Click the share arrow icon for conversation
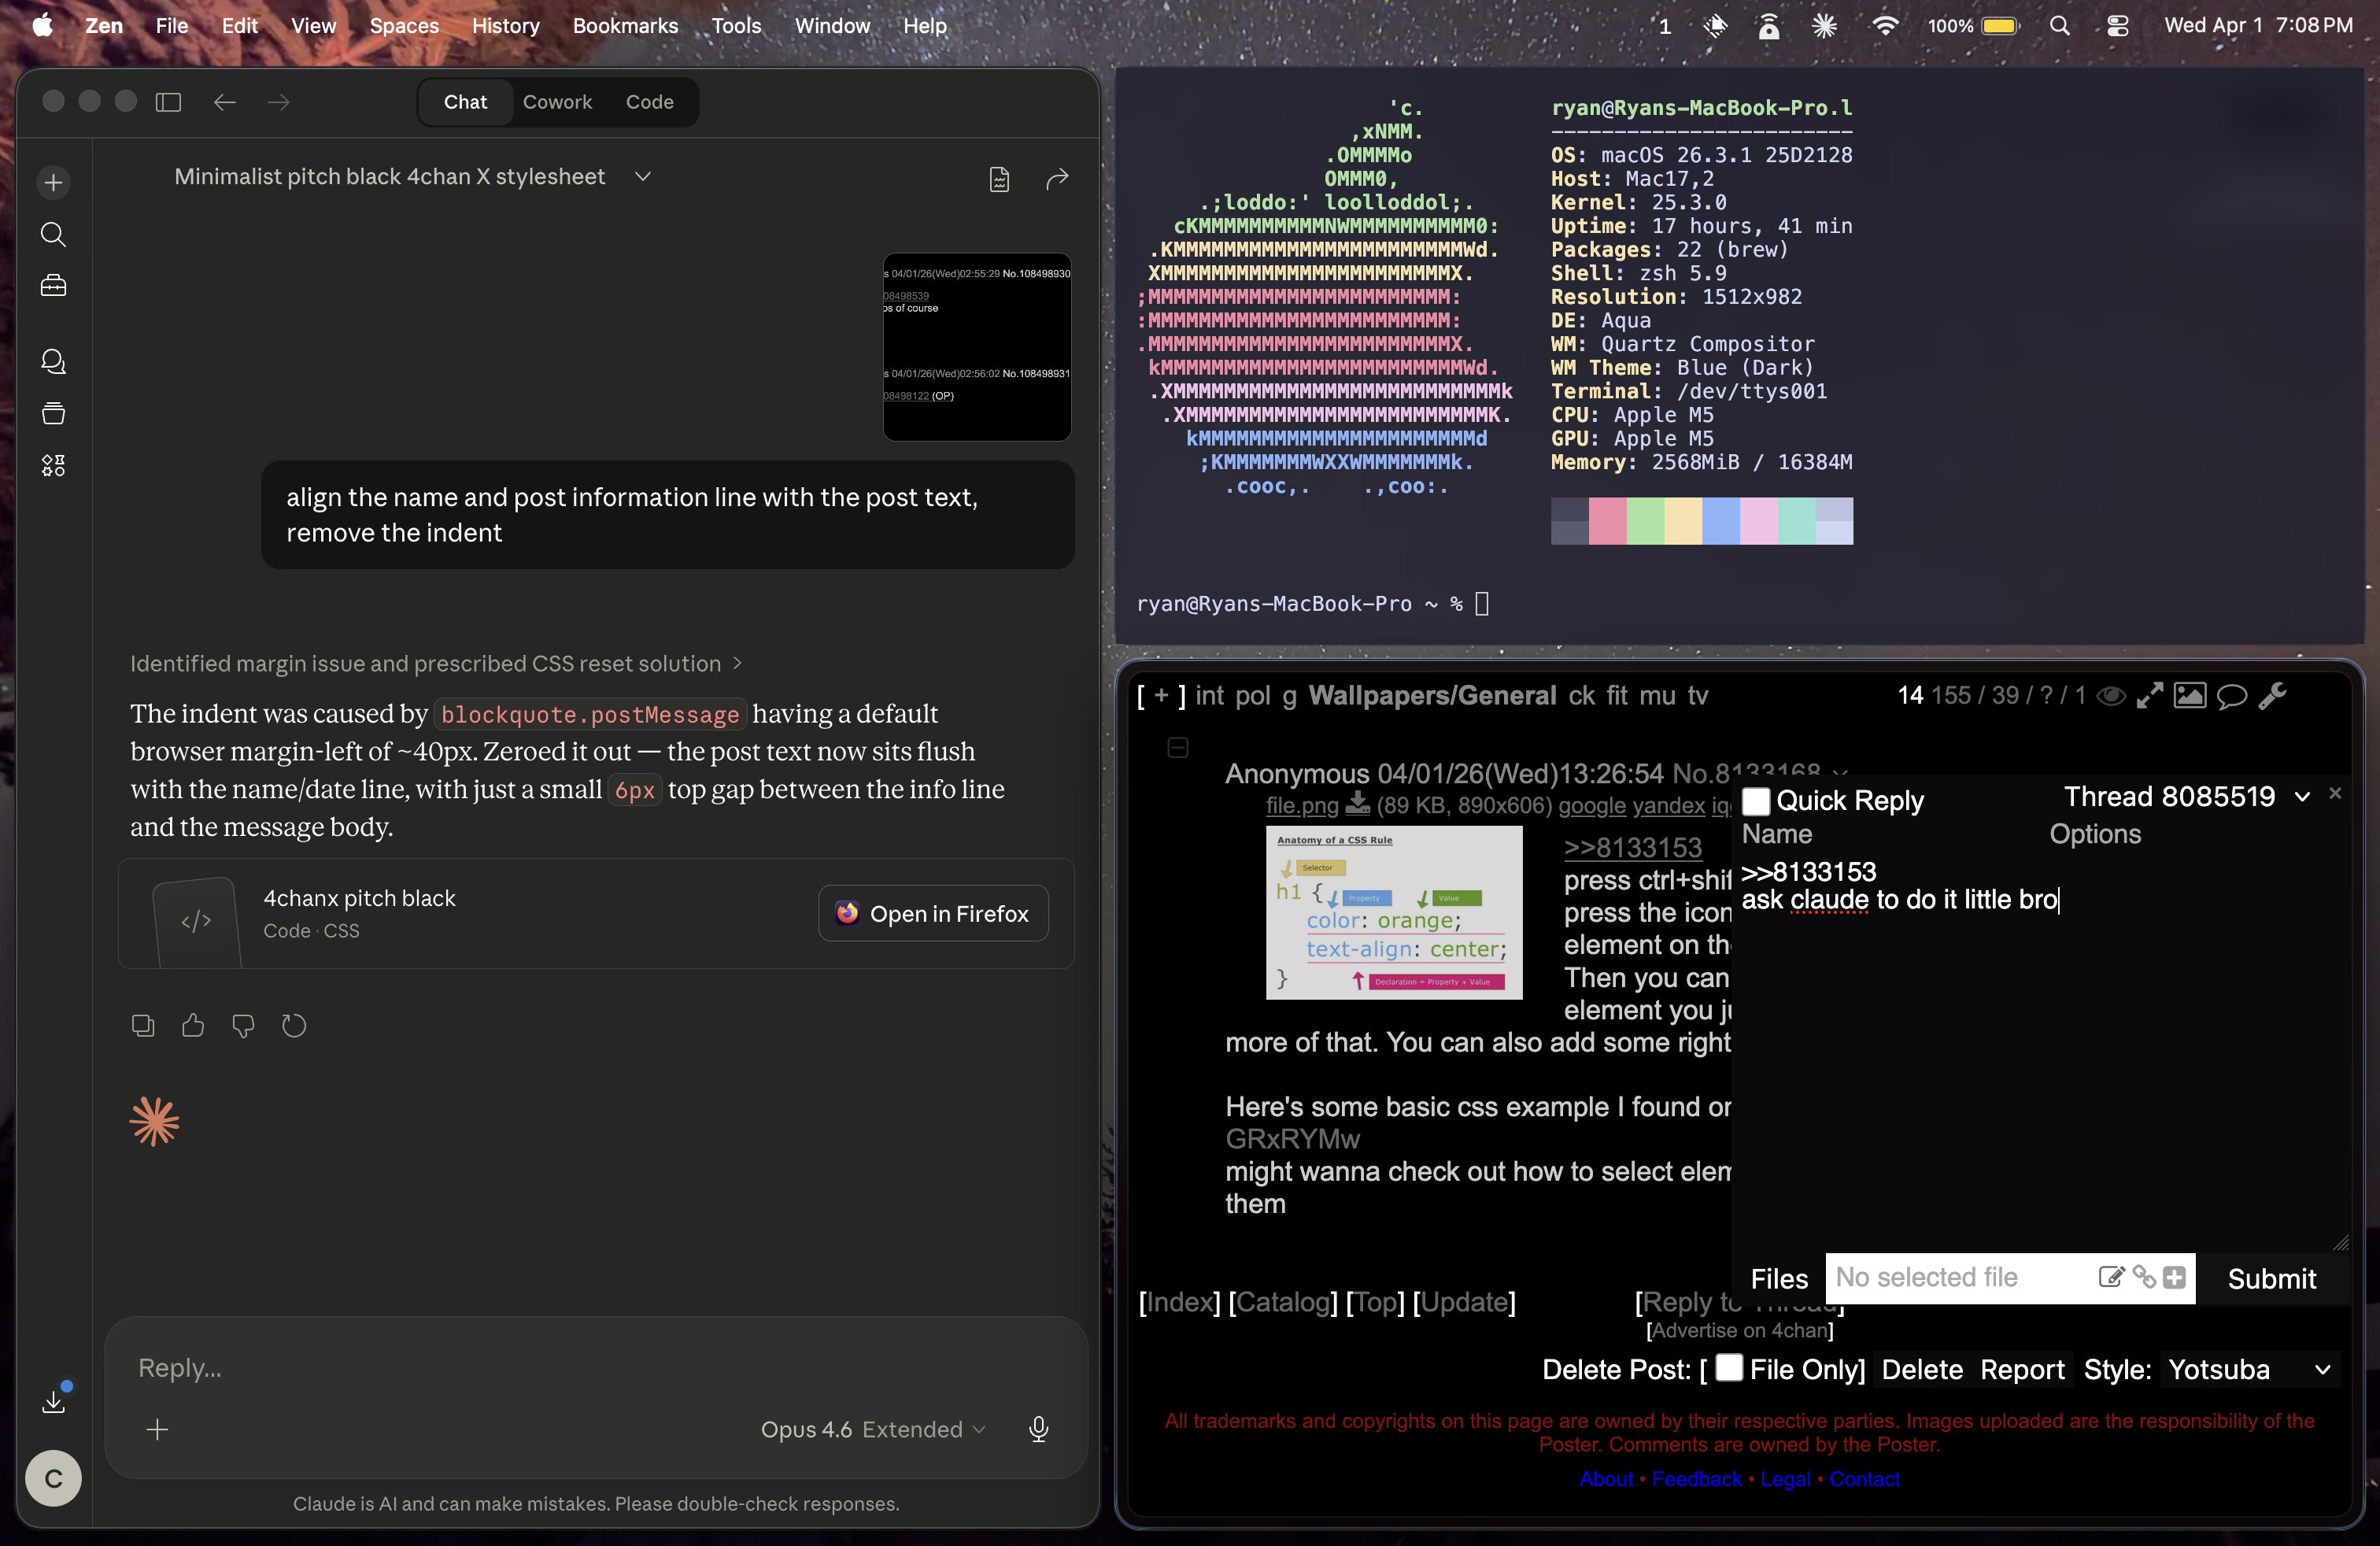The width and height of the screenshot is (2380, 1546). [x=1057, y=179]
